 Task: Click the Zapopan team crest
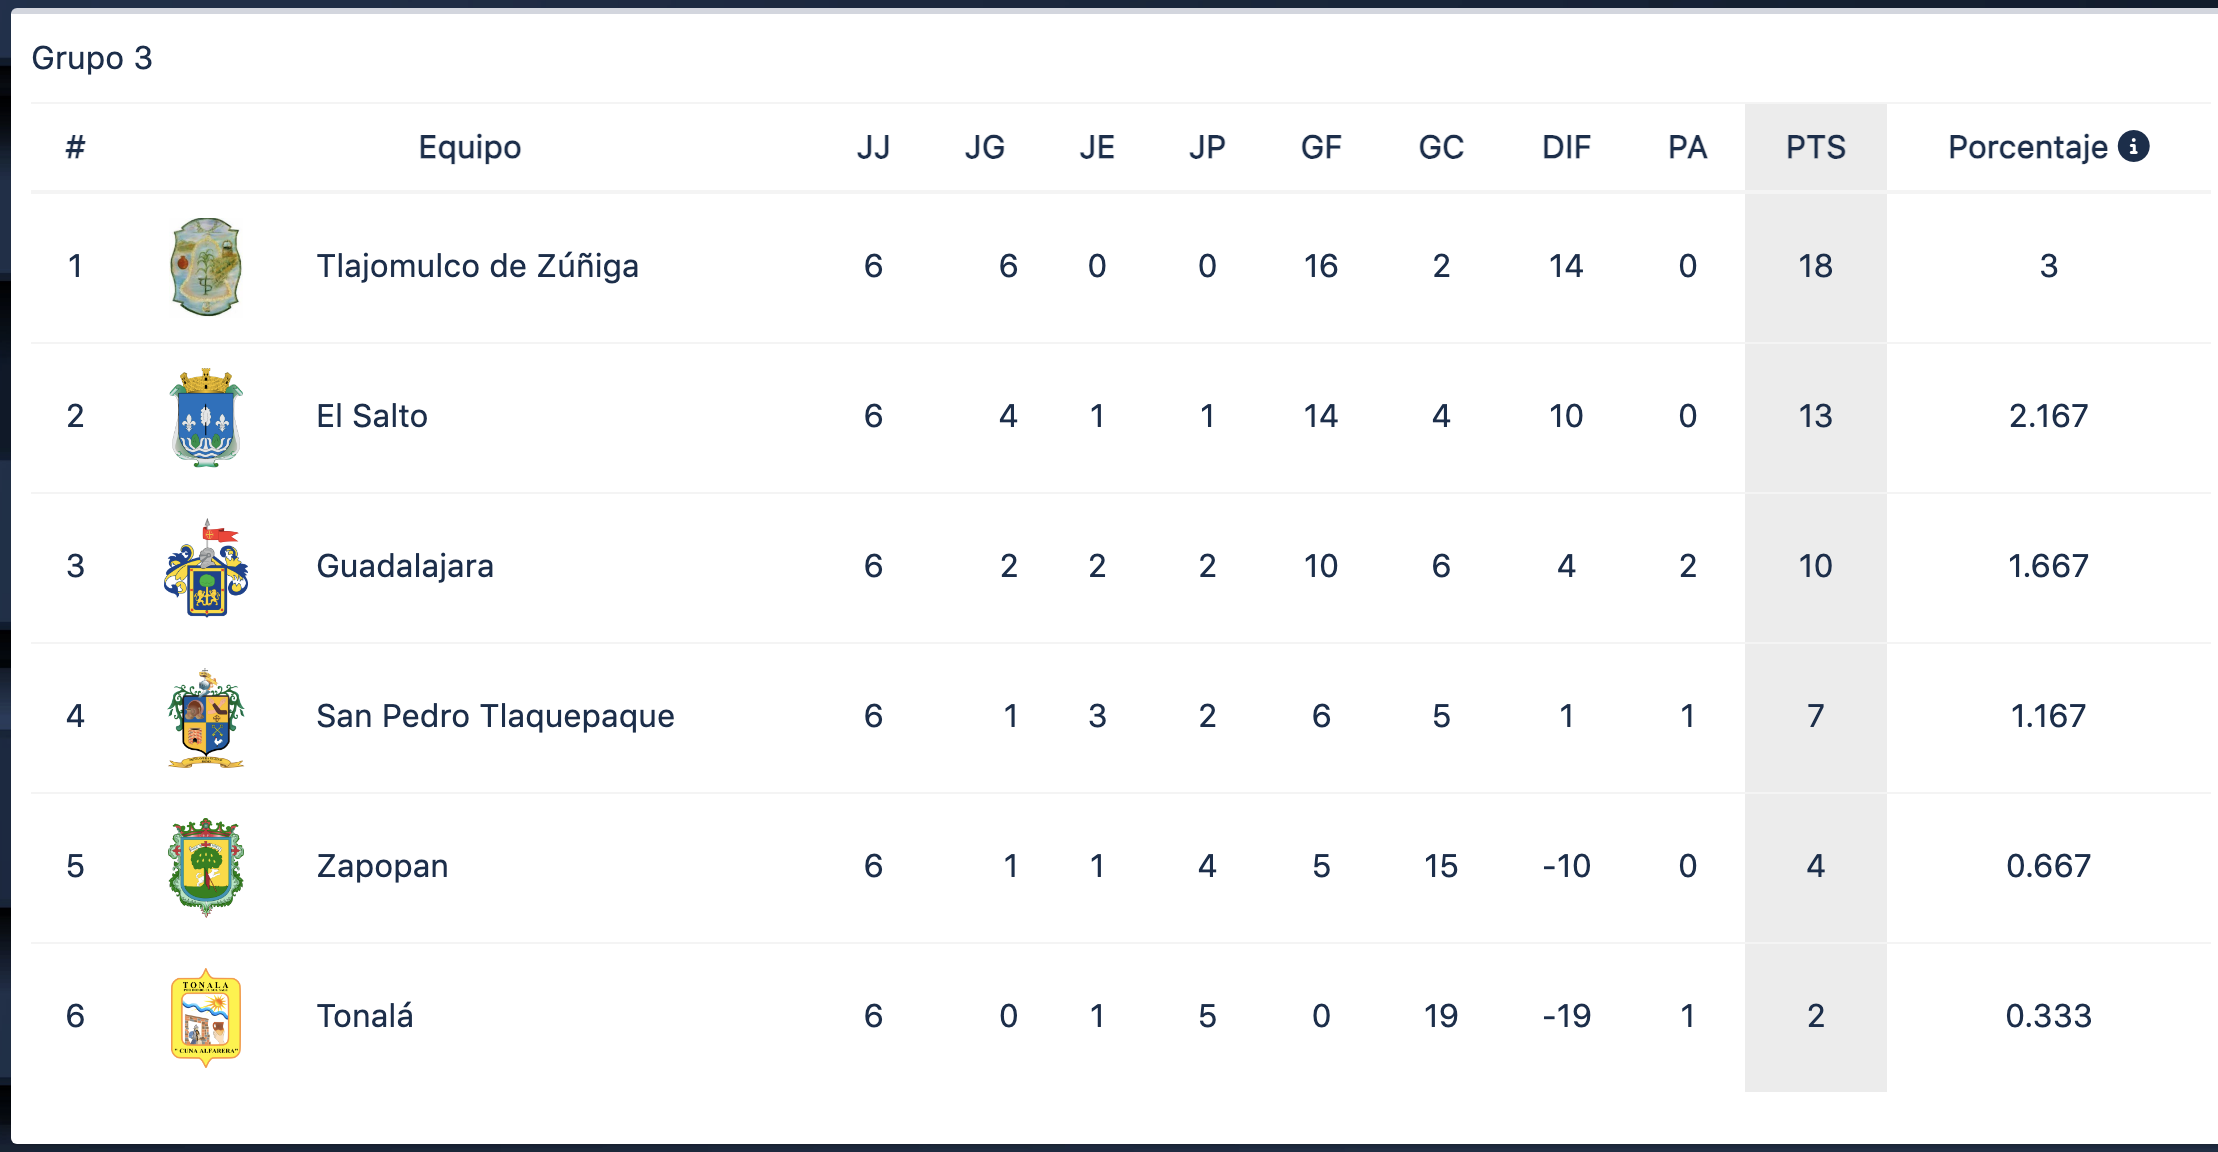206,867
